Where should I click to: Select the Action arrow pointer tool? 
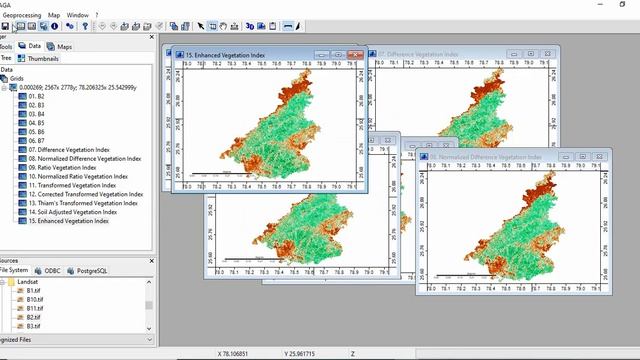(201, 26)
